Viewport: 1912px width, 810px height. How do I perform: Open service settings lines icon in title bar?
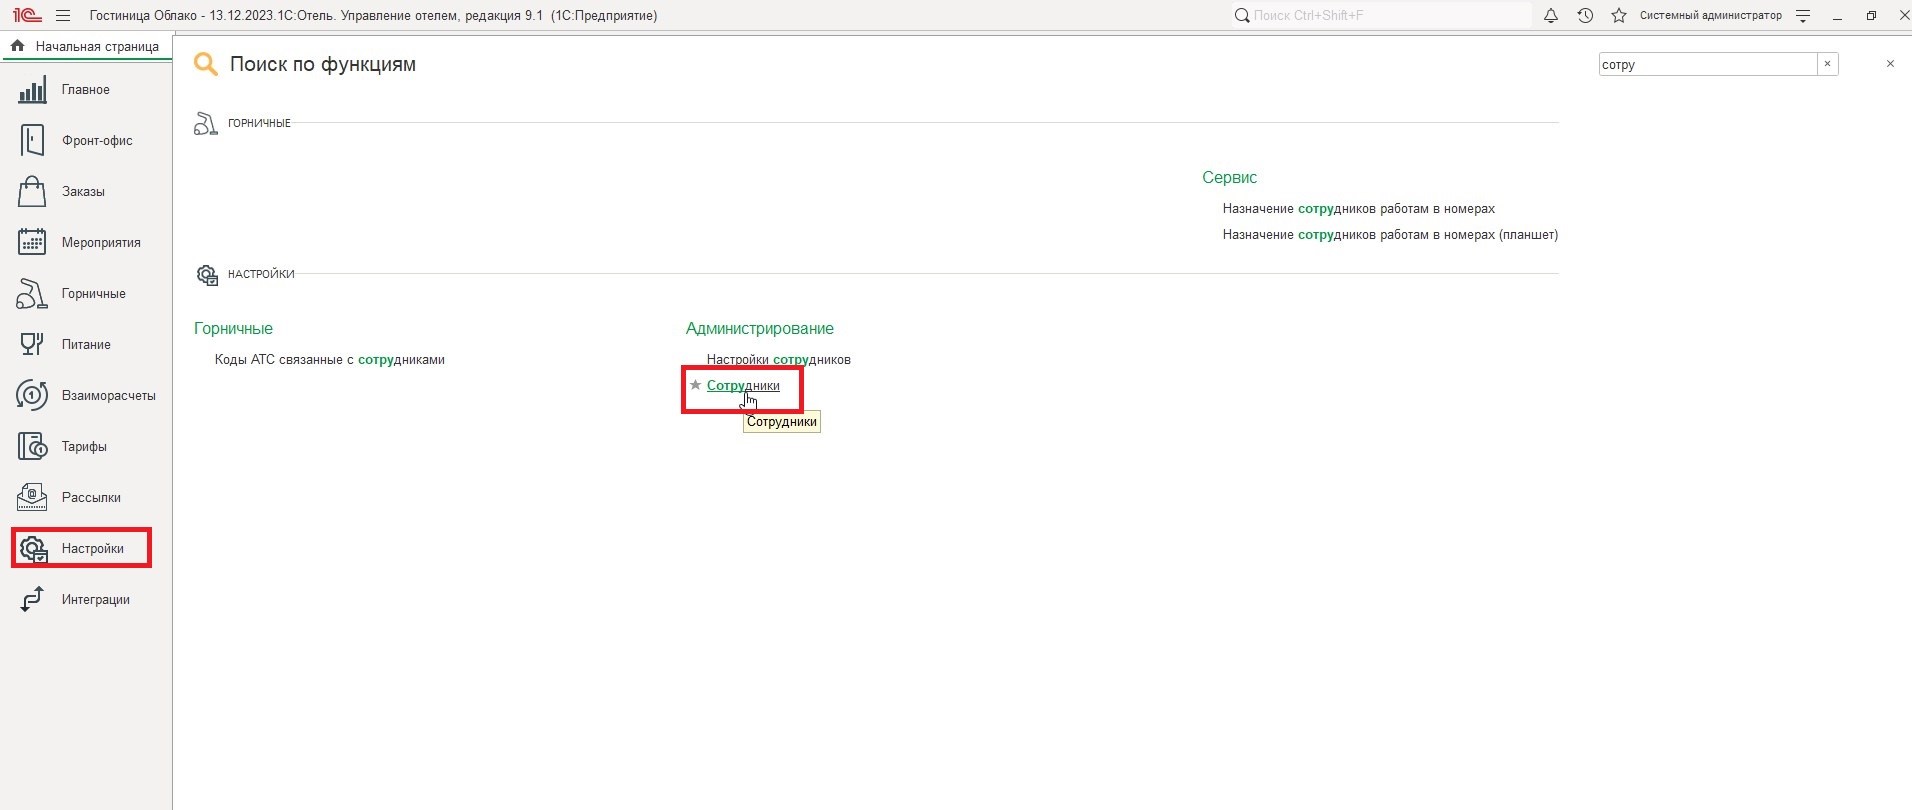click(1803, 16)
